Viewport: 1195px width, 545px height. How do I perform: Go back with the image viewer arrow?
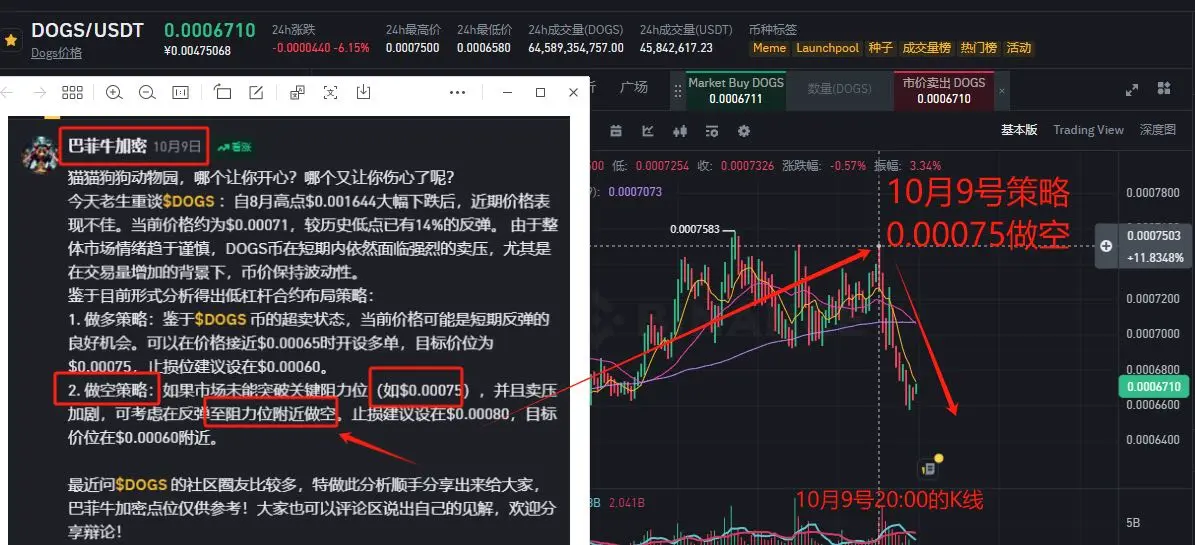click(7, 92)
